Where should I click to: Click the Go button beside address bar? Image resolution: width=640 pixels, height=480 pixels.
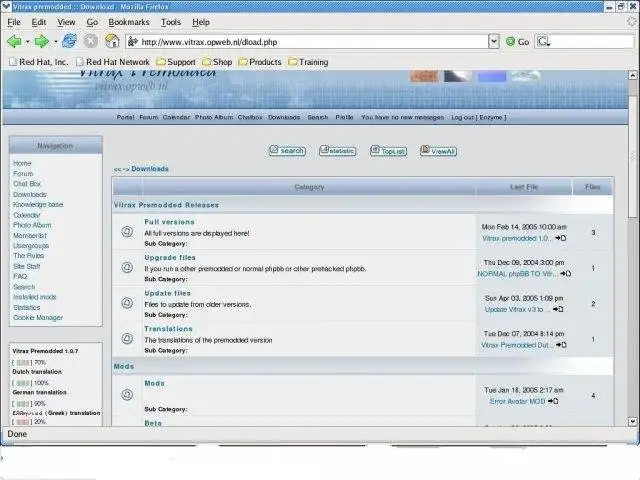(518, 42)
